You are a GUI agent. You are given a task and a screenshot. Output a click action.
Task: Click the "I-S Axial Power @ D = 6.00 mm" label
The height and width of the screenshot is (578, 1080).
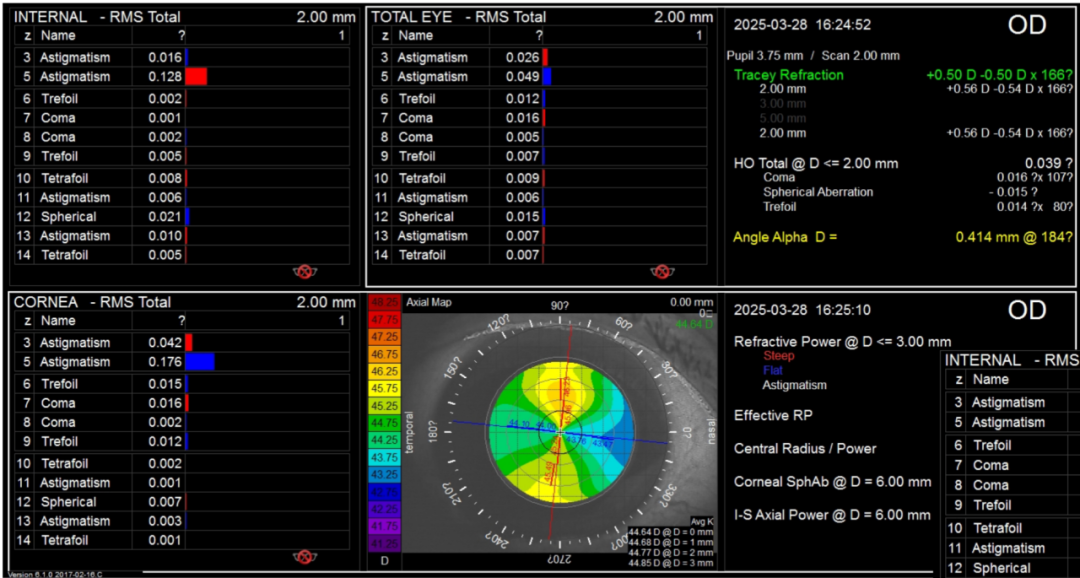pos(832,515)
